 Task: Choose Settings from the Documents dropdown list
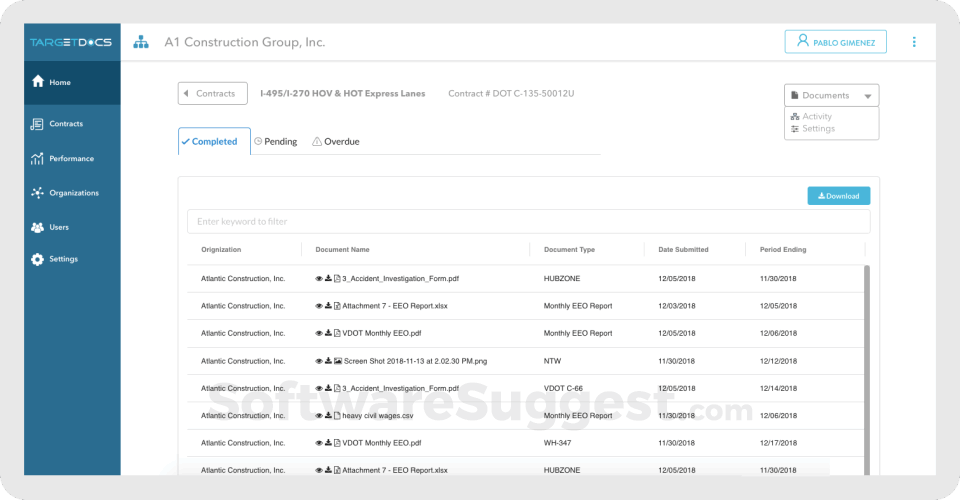tap(817, 129)
